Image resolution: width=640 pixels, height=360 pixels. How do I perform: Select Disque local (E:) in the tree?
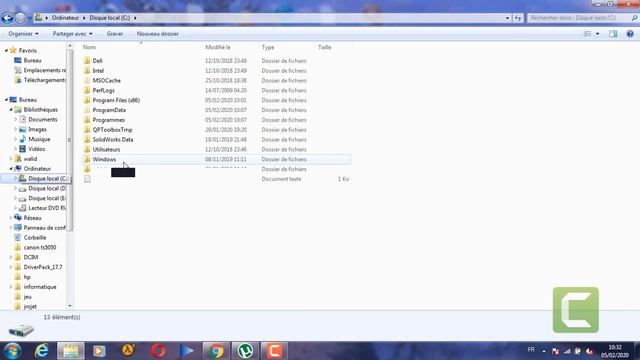tap(47, 198)
